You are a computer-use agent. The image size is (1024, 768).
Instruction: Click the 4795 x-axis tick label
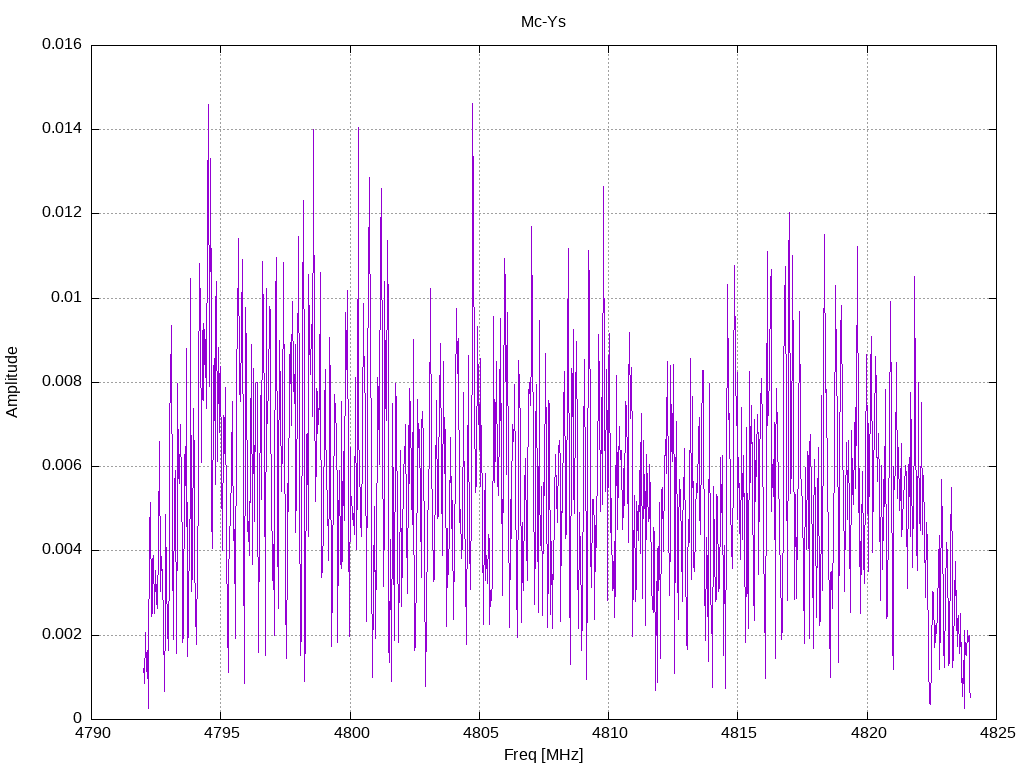[222, 733]
